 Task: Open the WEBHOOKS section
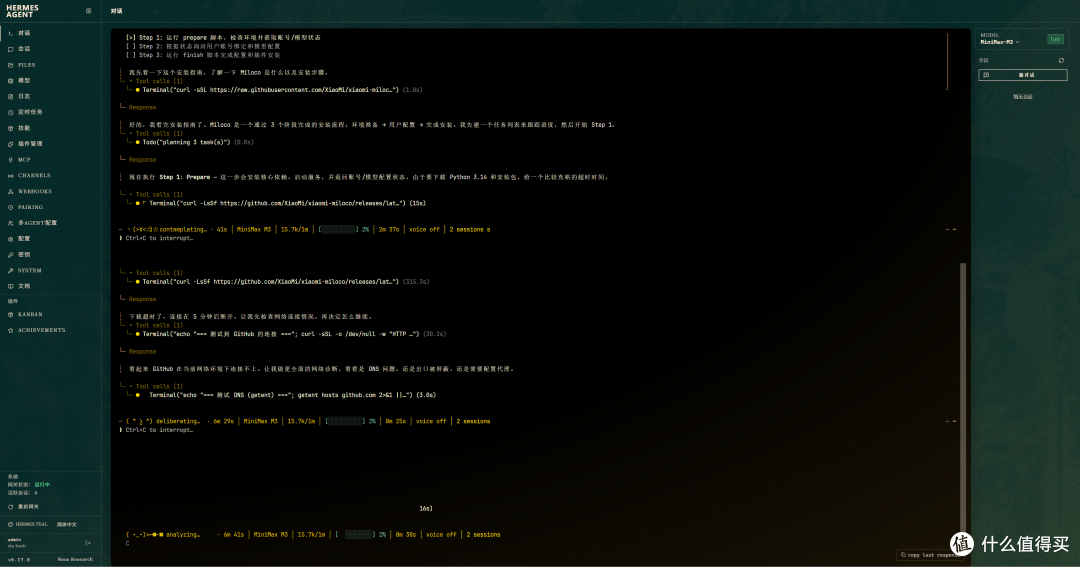pos(50,192)
